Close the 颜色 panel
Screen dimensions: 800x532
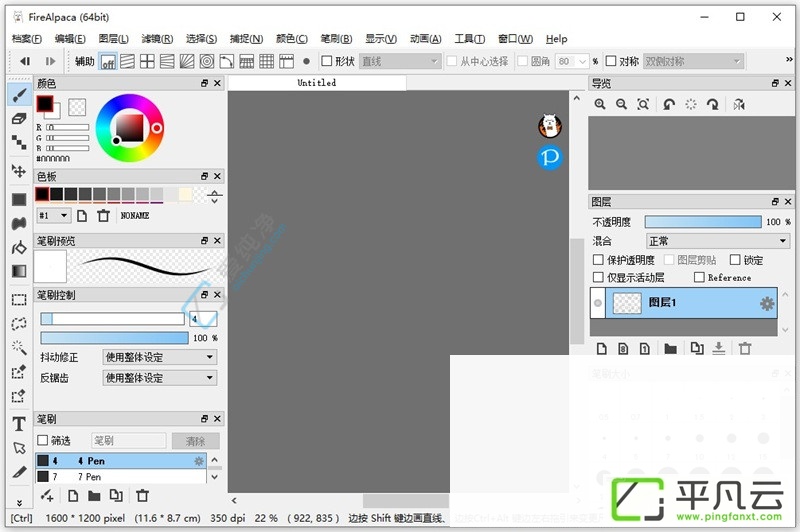[217, 83]
